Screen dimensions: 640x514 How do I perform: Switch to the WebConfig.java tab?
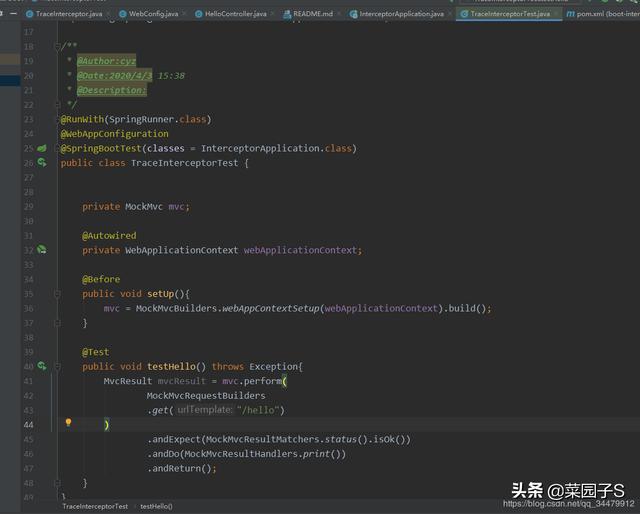153,14
